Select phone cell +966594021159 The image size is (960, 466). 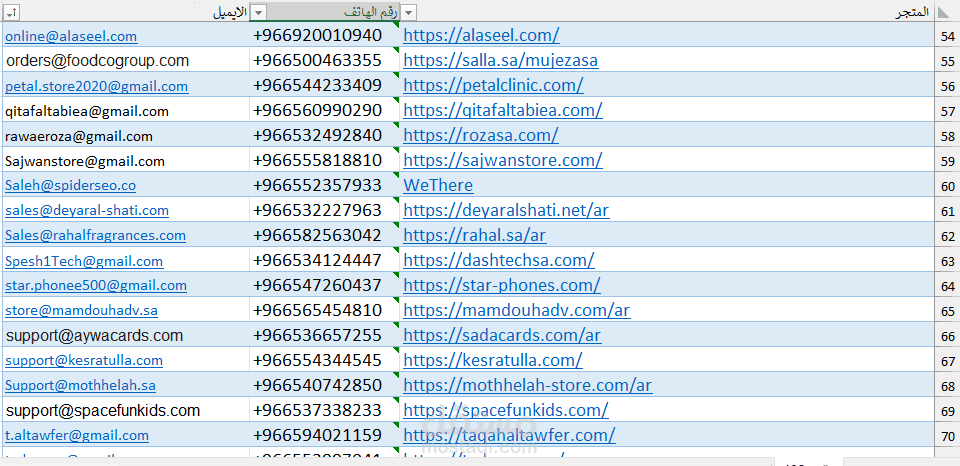324,435
